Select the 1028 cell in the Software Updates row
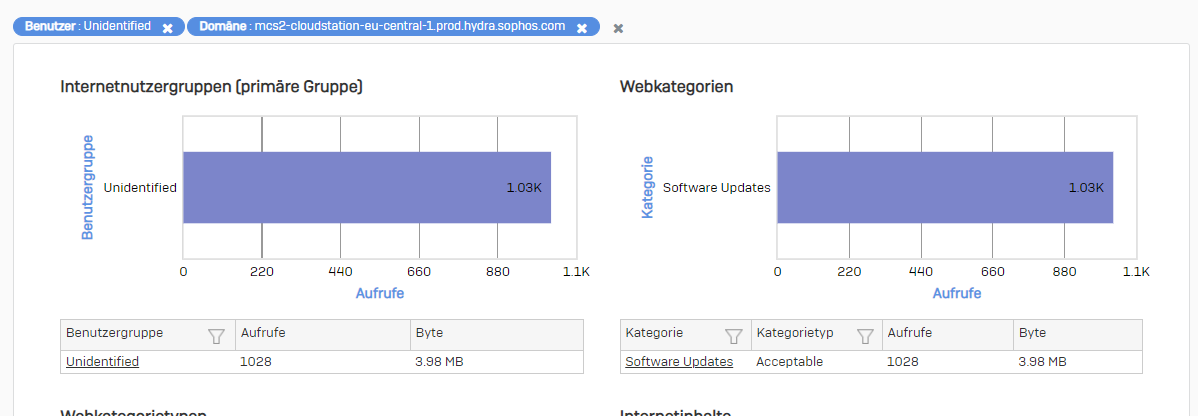The width and height of the screenshot is (1198, 416). [x=902, y=362]
